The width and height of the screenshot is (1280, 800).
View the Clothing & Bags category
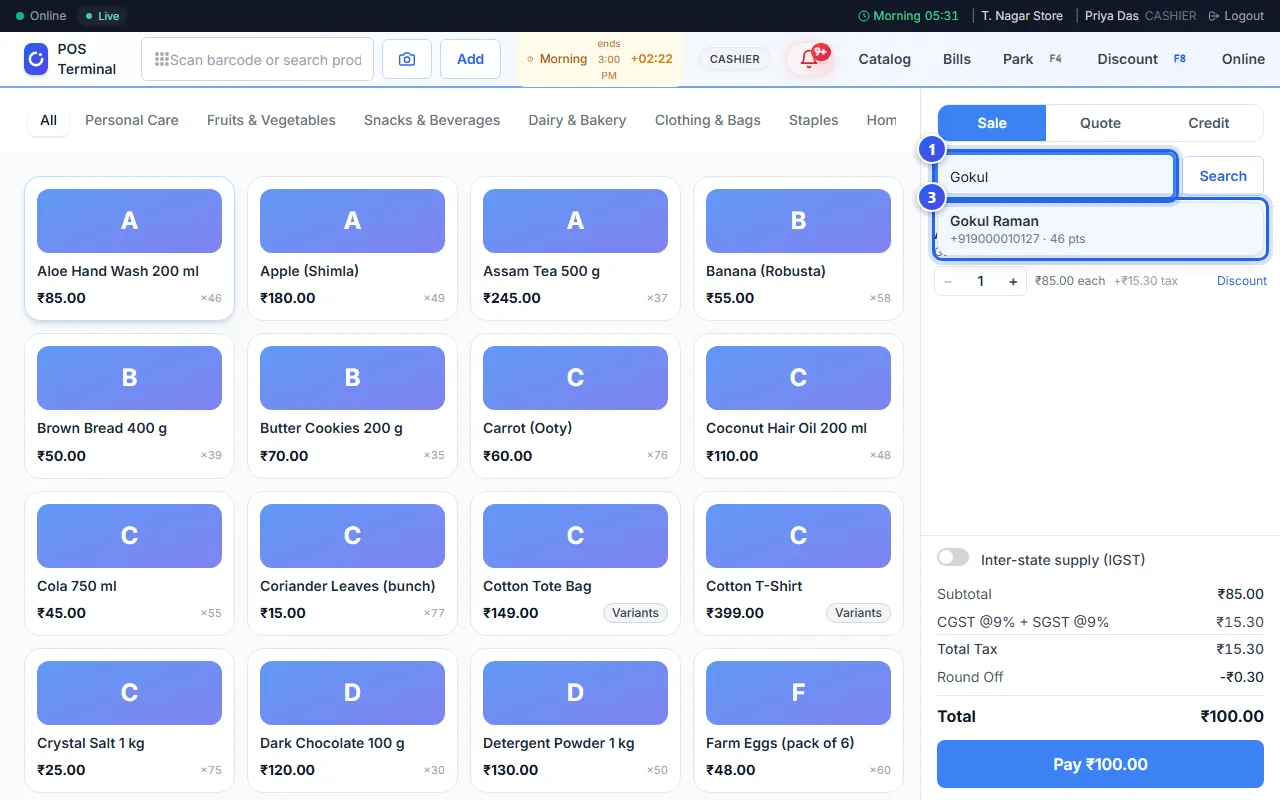coord(708,120)
